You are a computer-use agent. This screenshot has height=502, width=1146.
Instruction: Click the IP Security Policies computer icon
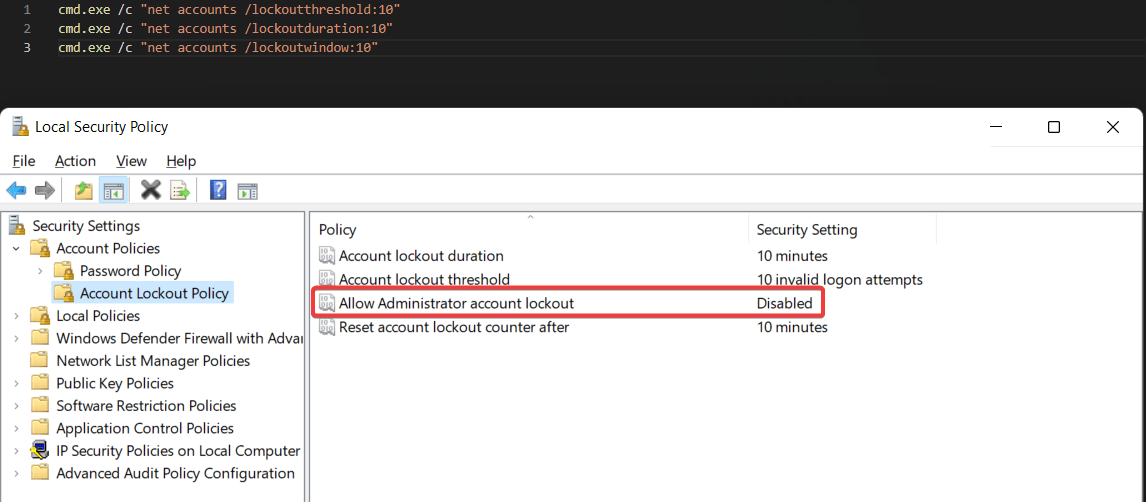pos(40,451)
